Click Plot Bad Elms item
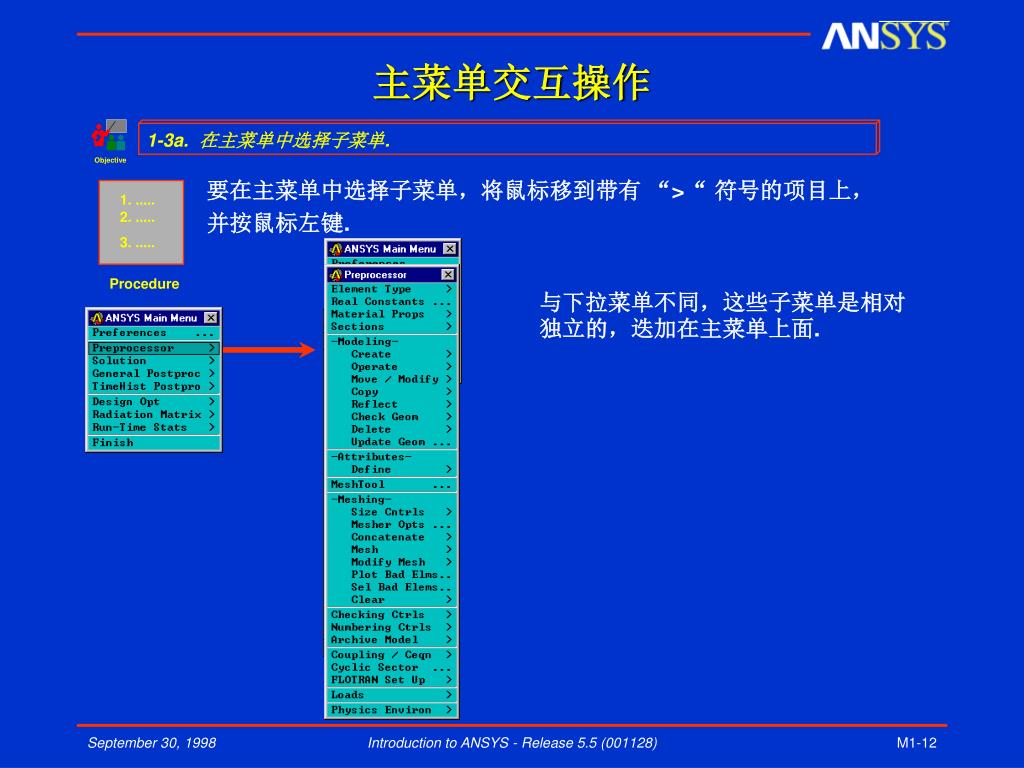This screenshot has height=768, width=1024. tap(391, 575)
